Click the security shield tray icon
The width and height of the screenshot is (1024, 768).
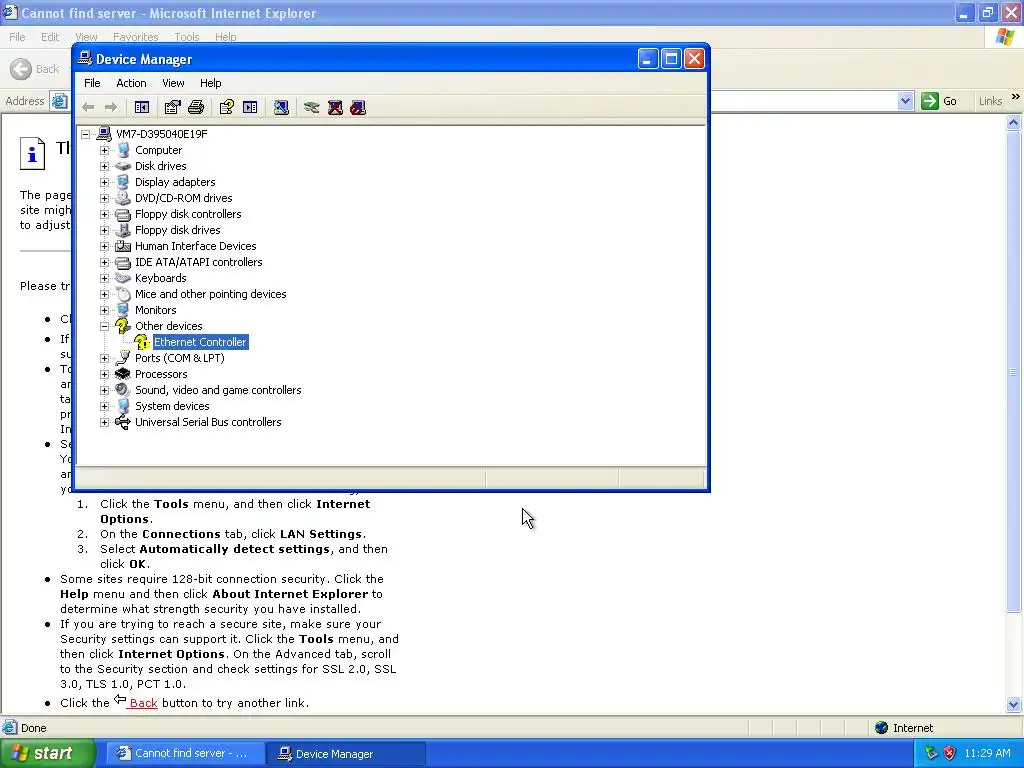click(x=950, y=753)
